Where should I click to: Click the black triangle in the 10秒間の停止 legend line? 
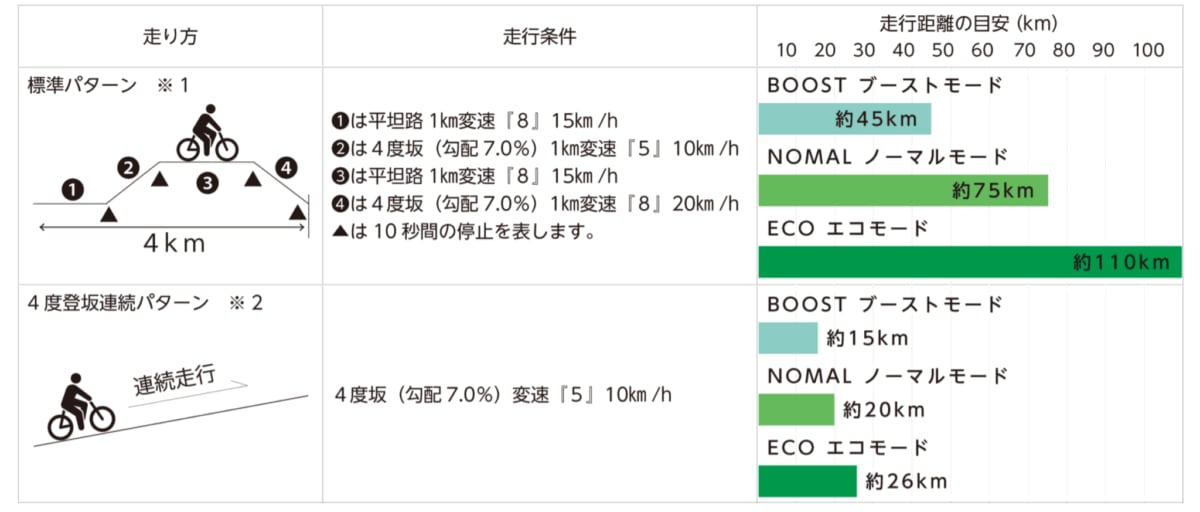point(338,235)
